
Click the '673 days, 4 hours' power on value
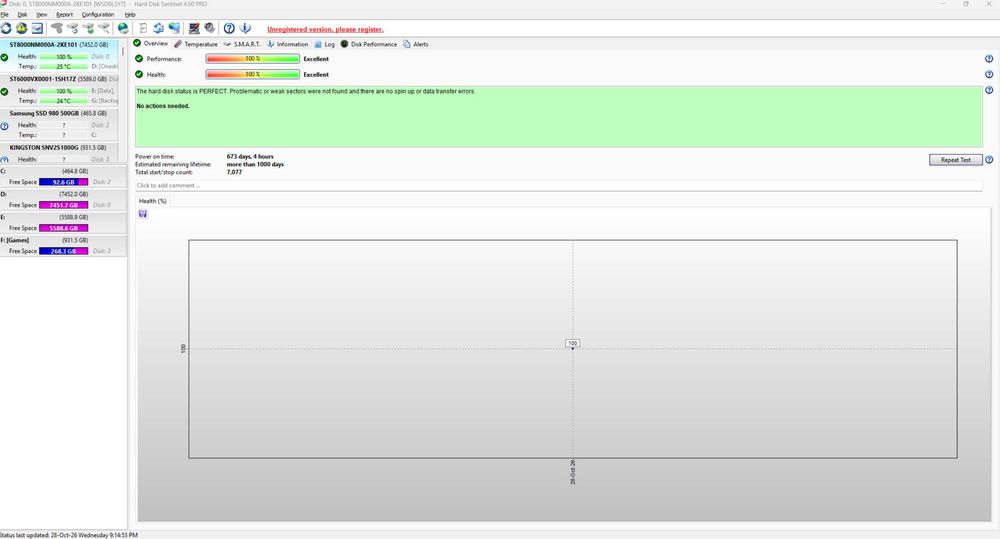250,156
